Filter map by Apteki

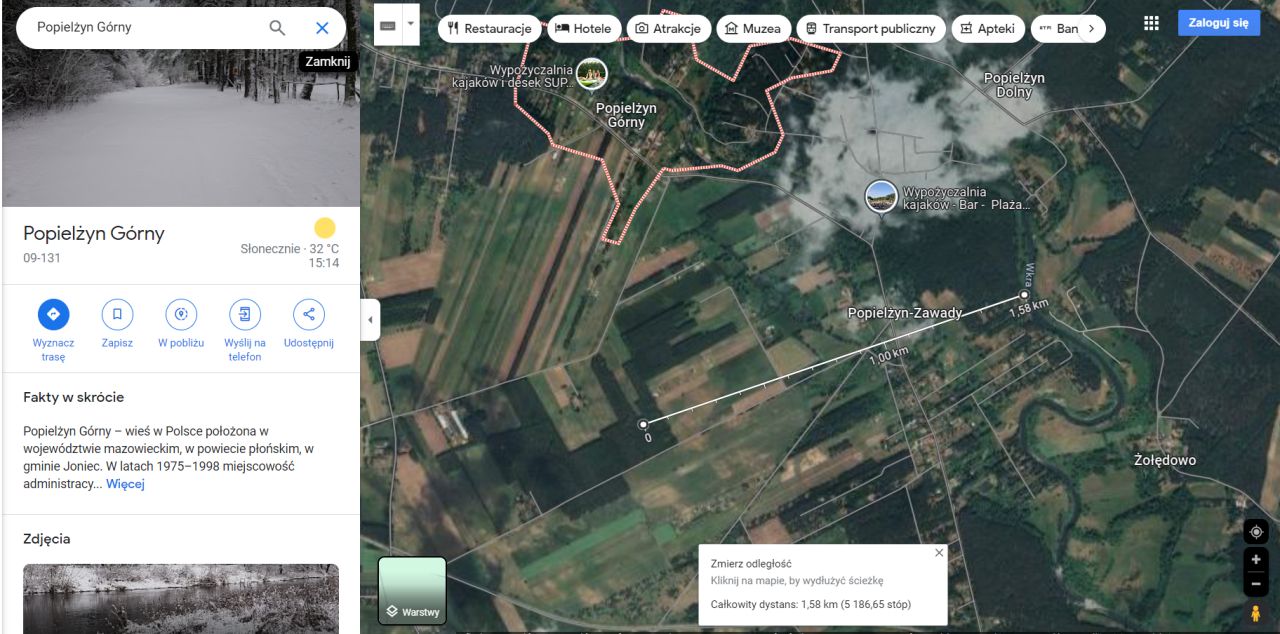(x=987, y=29)
